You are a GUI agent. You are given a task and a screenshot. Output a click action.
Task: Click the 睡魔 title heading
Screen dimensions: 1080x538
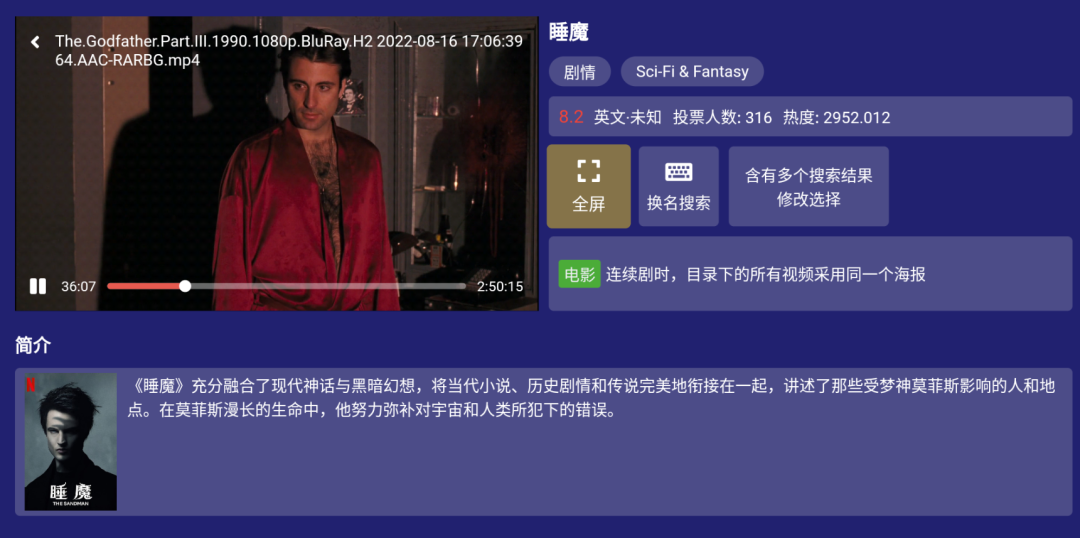click(x=569, y=32)
